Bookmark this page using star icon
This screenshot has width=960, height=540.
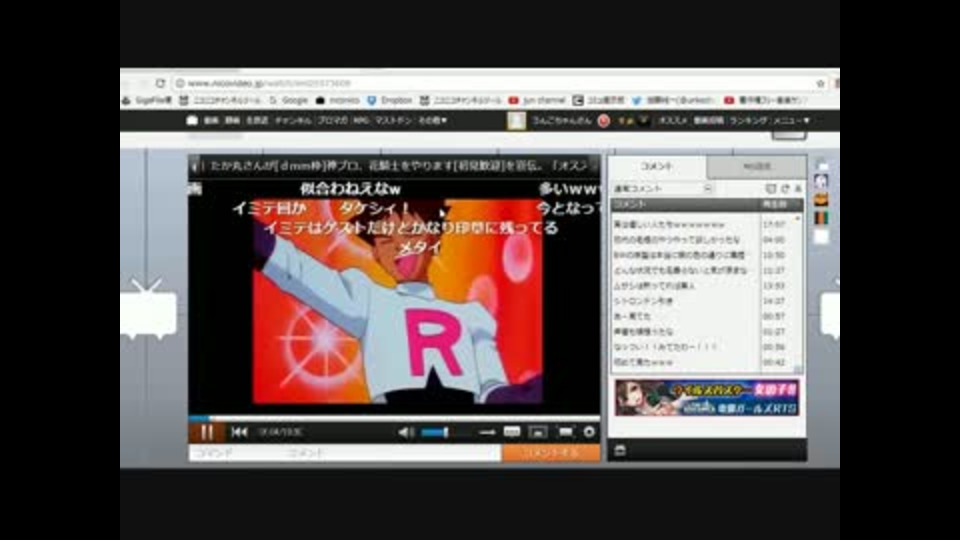click(820, 83)
